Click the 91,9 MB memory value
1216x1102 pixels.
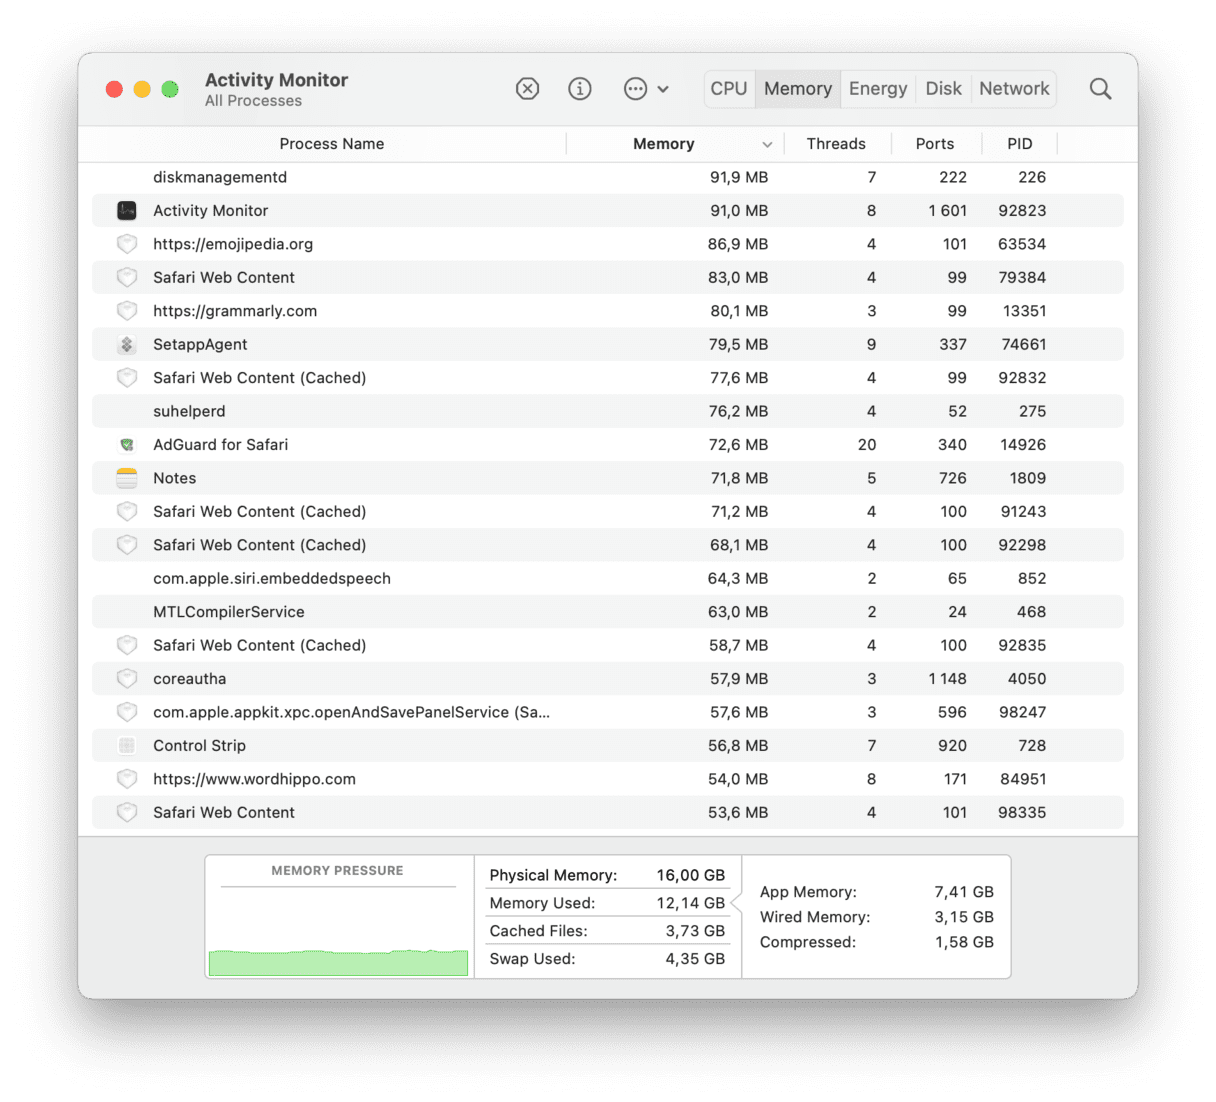point(739,177)
